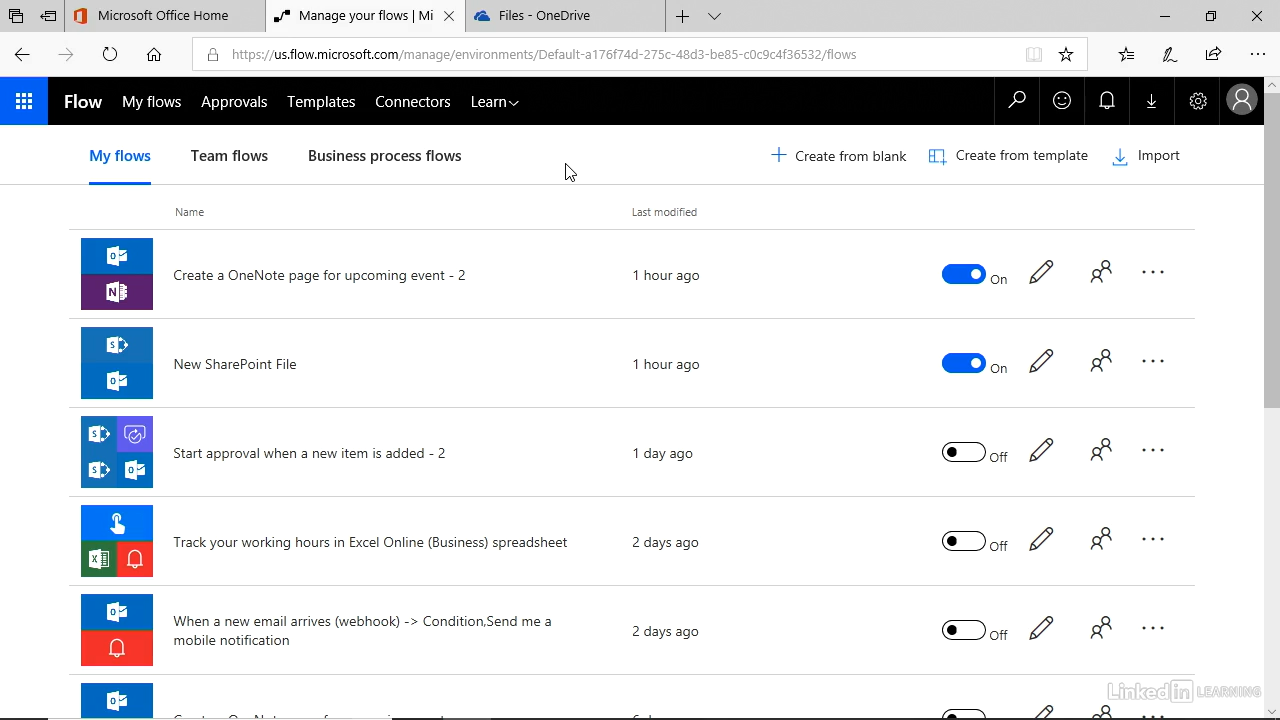
Task: Open more options for New SharePoint File
Action: pyautogui.click(x=1153, y=361)
